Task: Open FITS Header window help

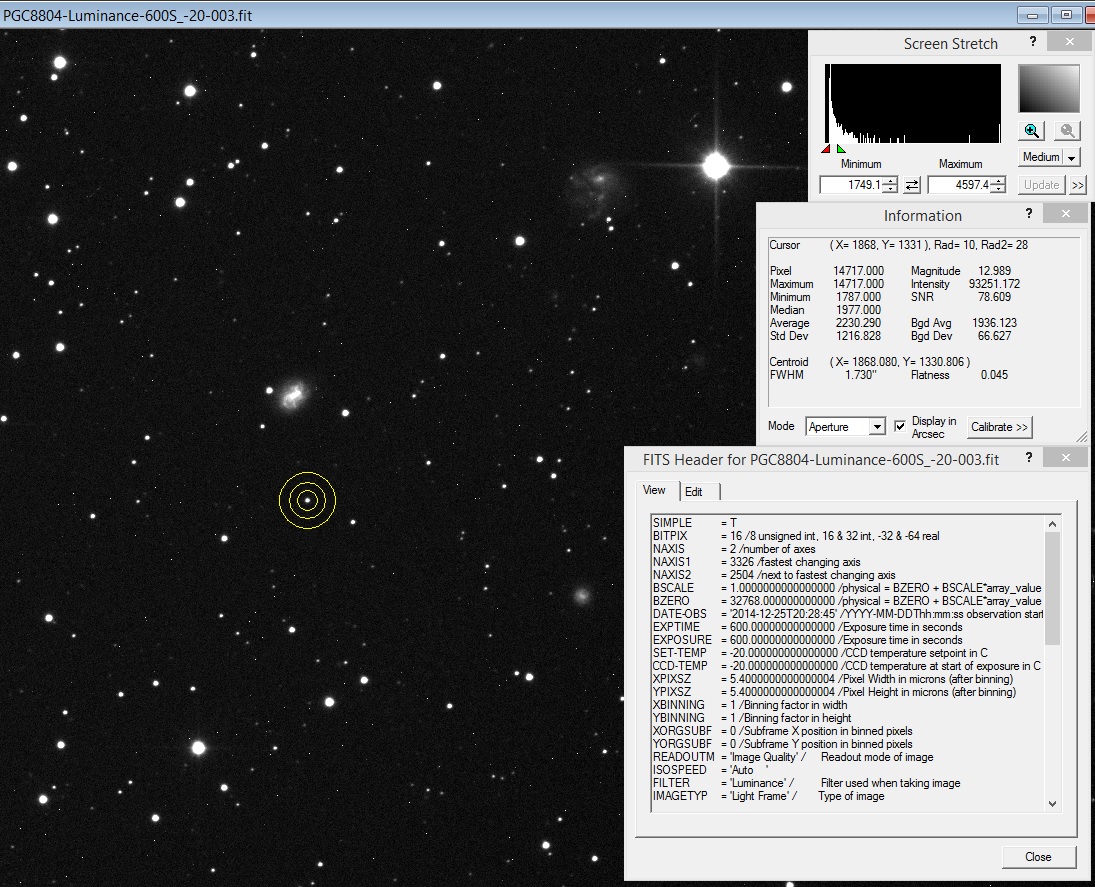Action: point(1029,457)
